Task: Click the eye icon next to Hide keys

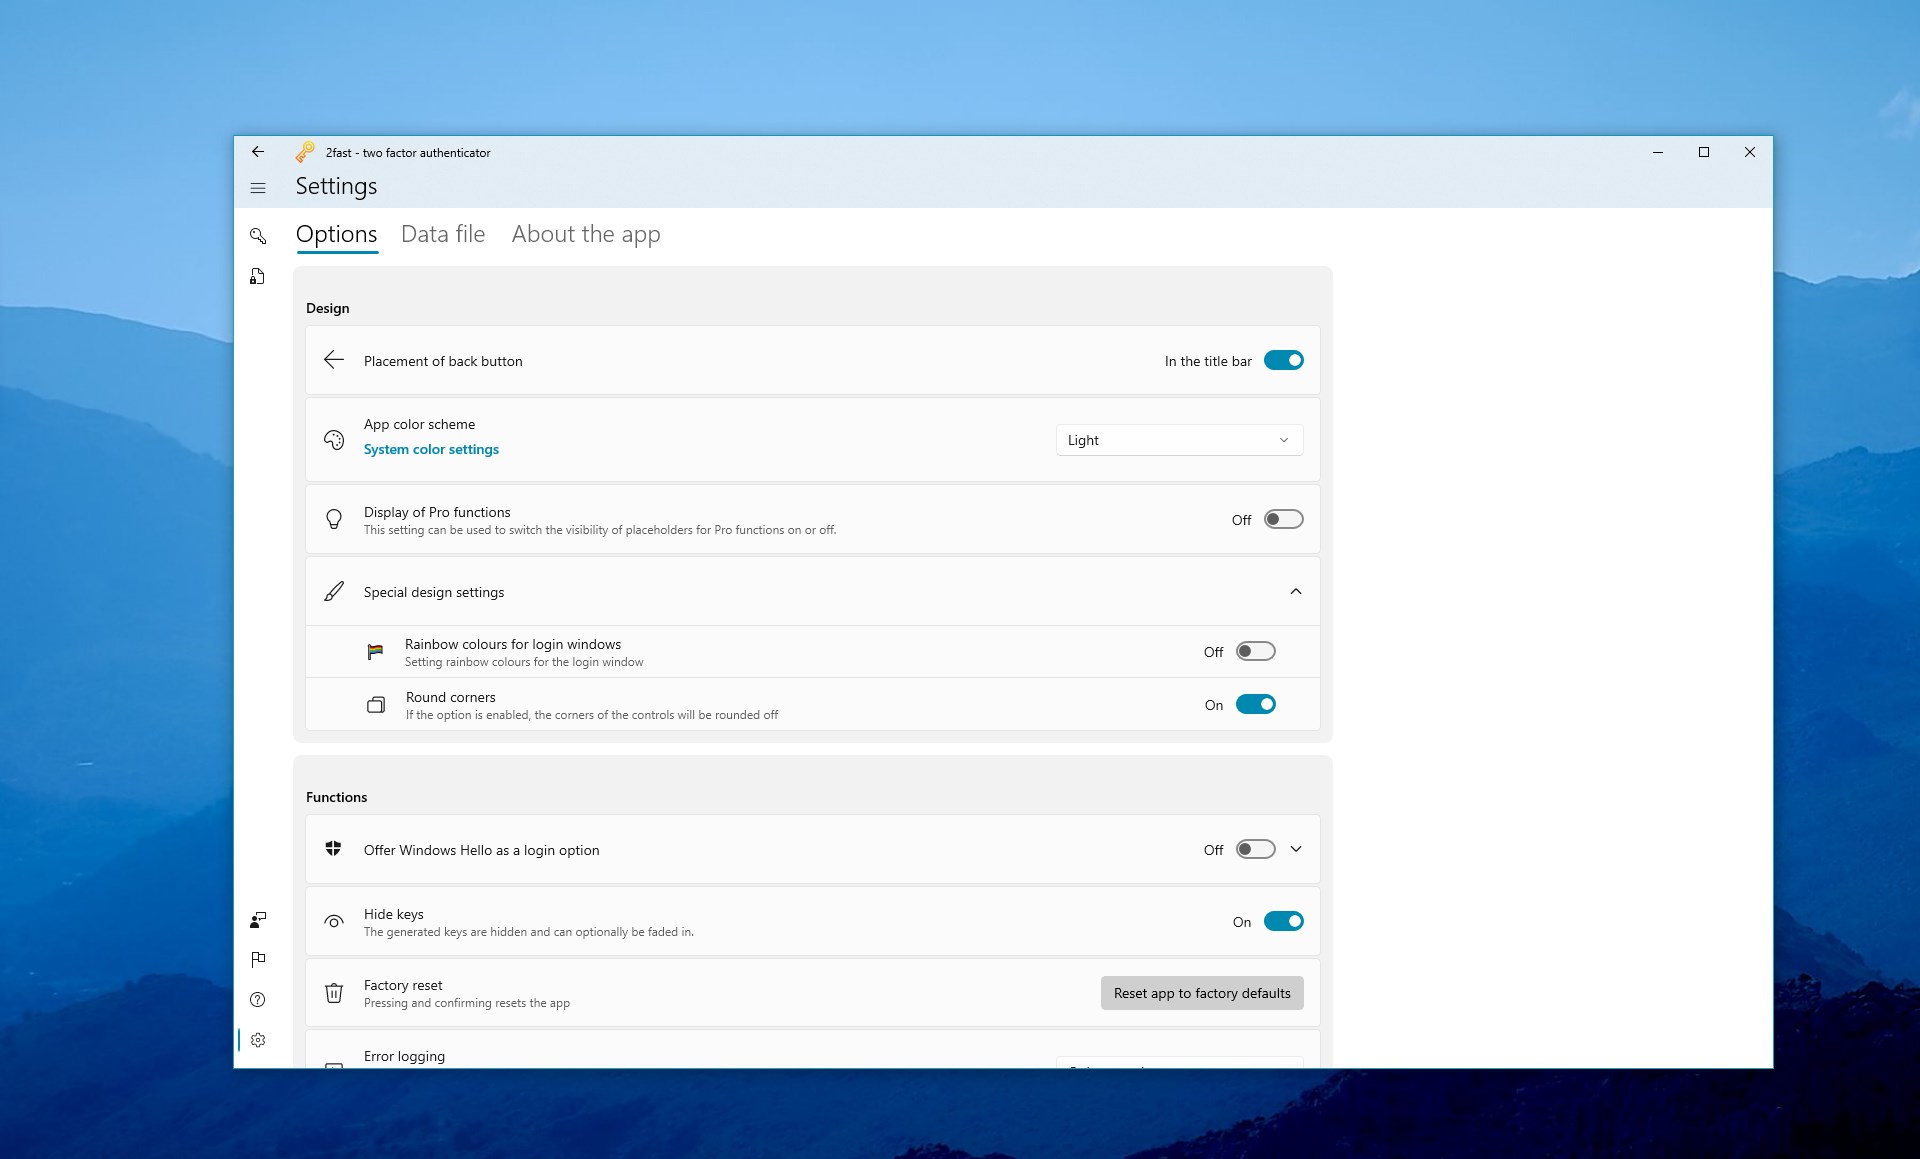Action: click(x=334, y=921)
